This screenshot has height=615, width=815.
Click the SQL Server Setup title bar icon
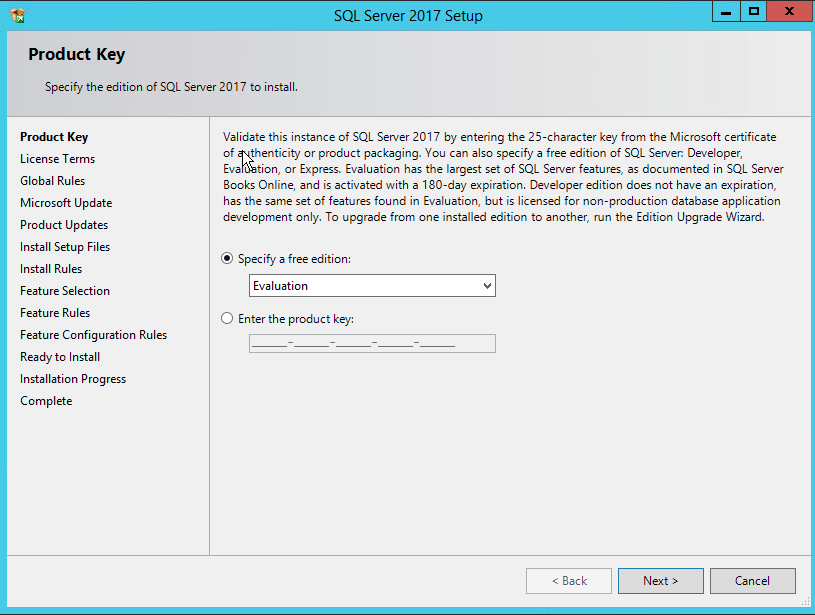coord(17,16)
